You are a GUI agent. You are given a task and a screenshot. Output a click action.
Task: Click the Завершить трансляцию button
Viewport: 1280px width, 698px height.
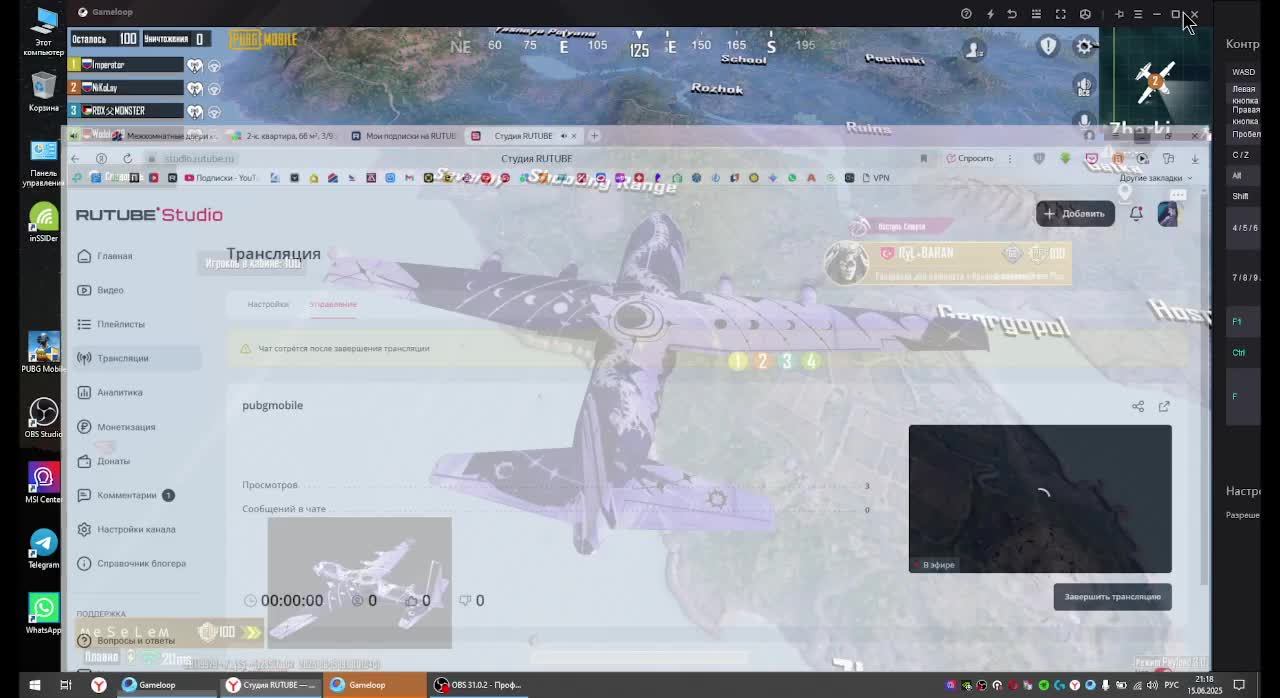pyautogui.click(x=1112, y=597)
